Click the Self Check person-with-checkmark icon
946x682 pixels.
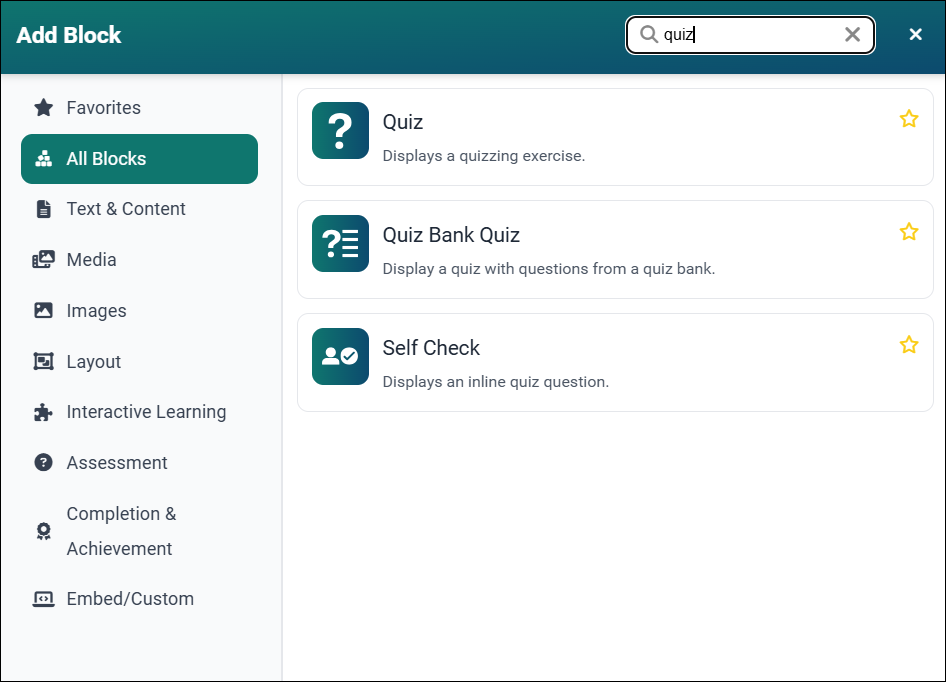[340, 356]
